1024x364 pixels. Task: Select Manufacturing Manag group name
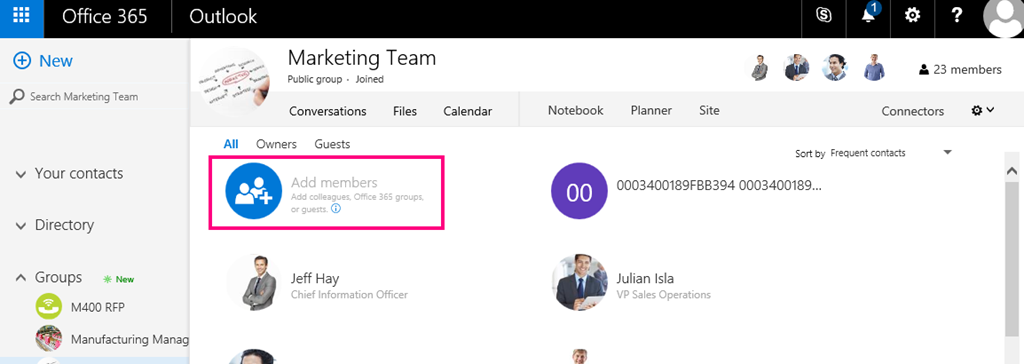tap(130, 340)
